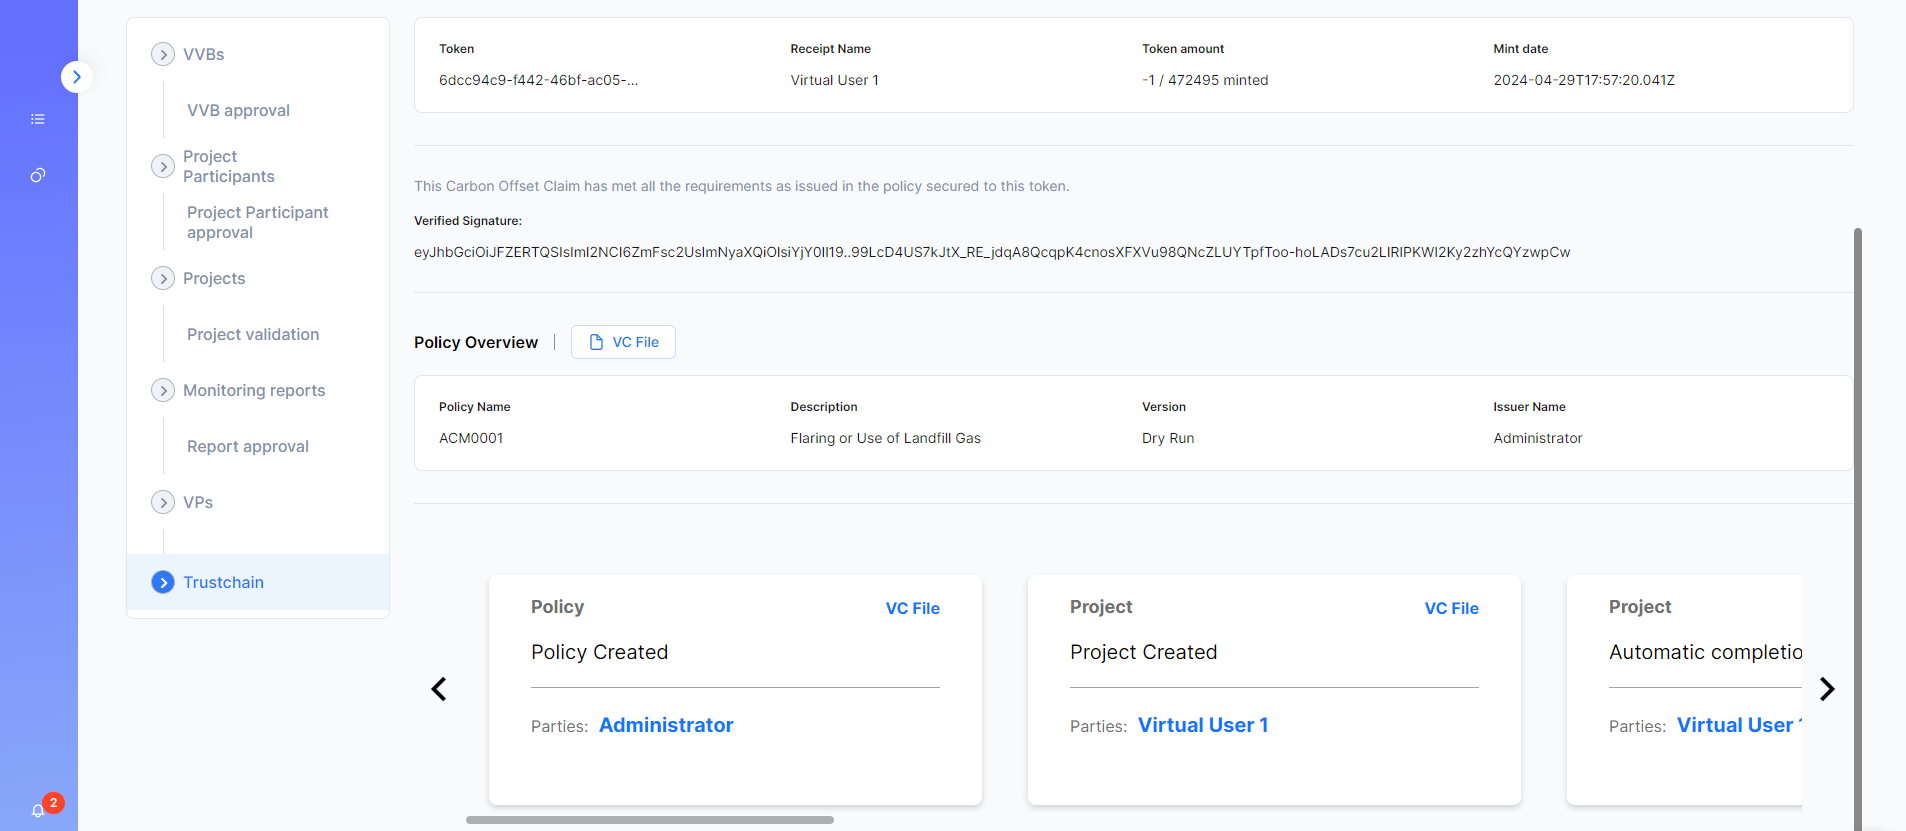Open VC File link on Project Created card
Screen dimensions: 1906x831
(1451, 608)
